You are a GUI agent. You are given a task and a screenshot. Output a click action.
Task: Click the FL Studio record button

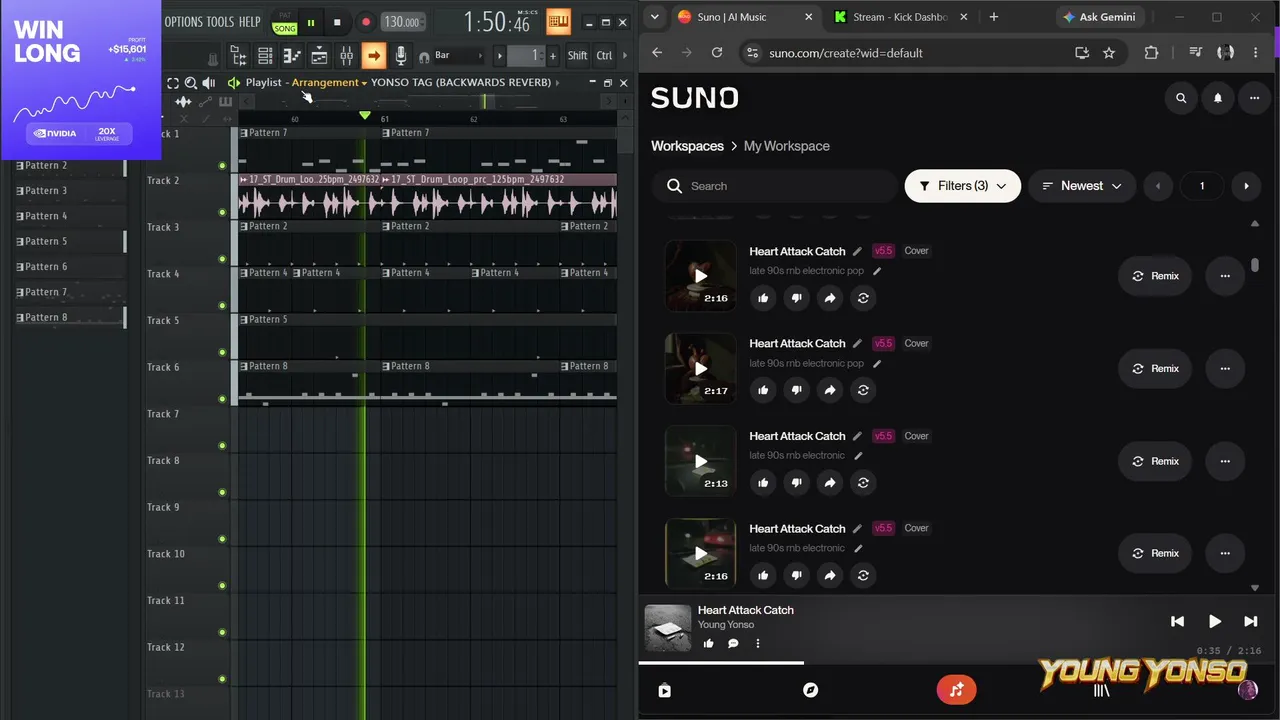365,22
